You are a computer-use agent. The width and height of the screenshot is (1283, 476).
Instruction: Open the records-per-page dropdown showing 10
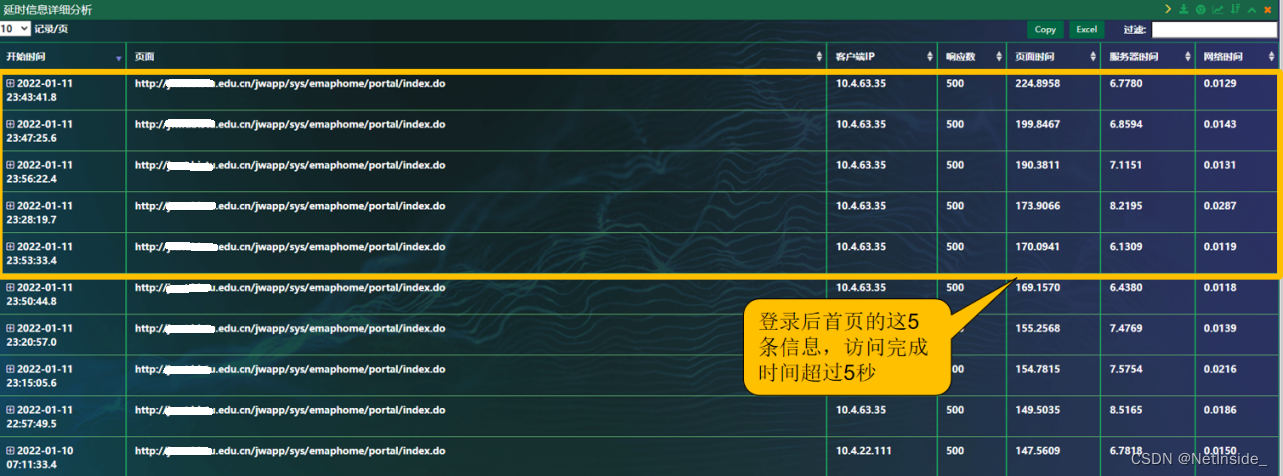pos(15,29)
